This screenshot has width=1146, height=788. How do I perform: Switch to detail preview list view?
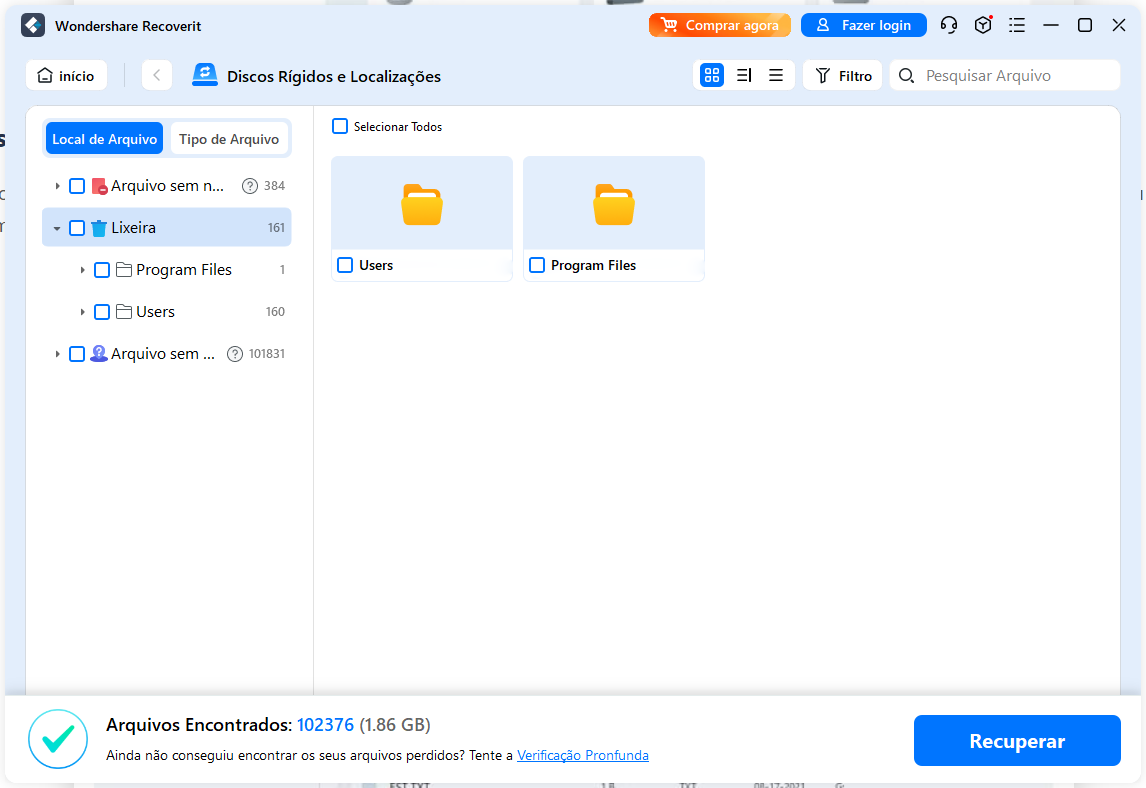point(744,75)
